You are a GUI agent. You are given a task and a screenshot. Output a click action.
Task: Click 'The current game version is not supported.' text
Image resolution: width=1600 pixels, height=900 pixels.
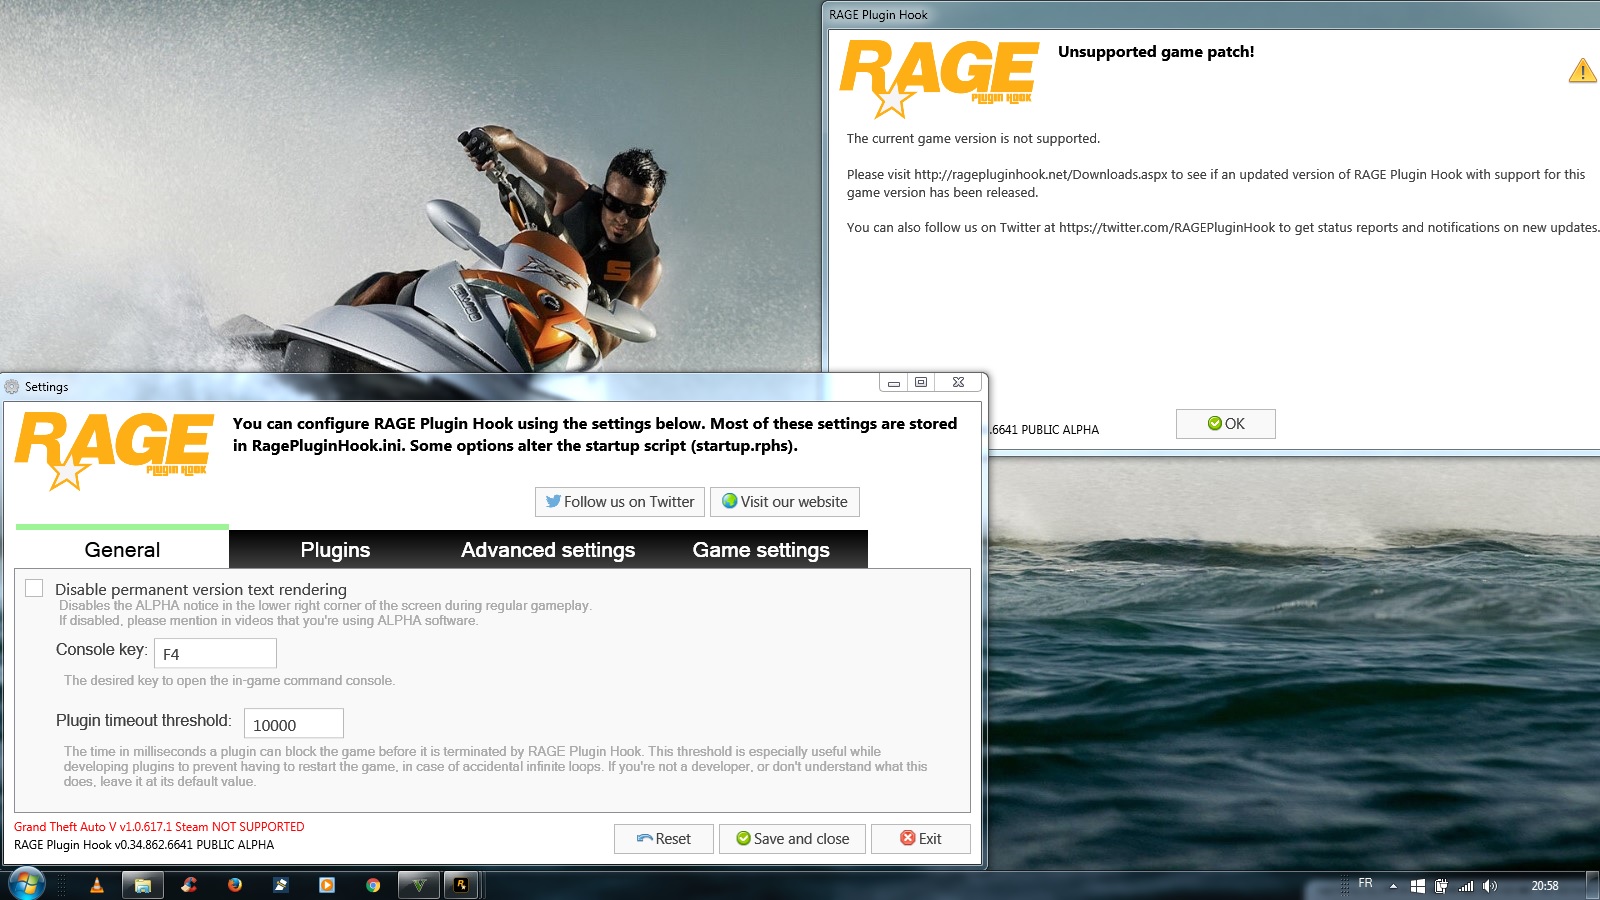click(x=973, y=139)
